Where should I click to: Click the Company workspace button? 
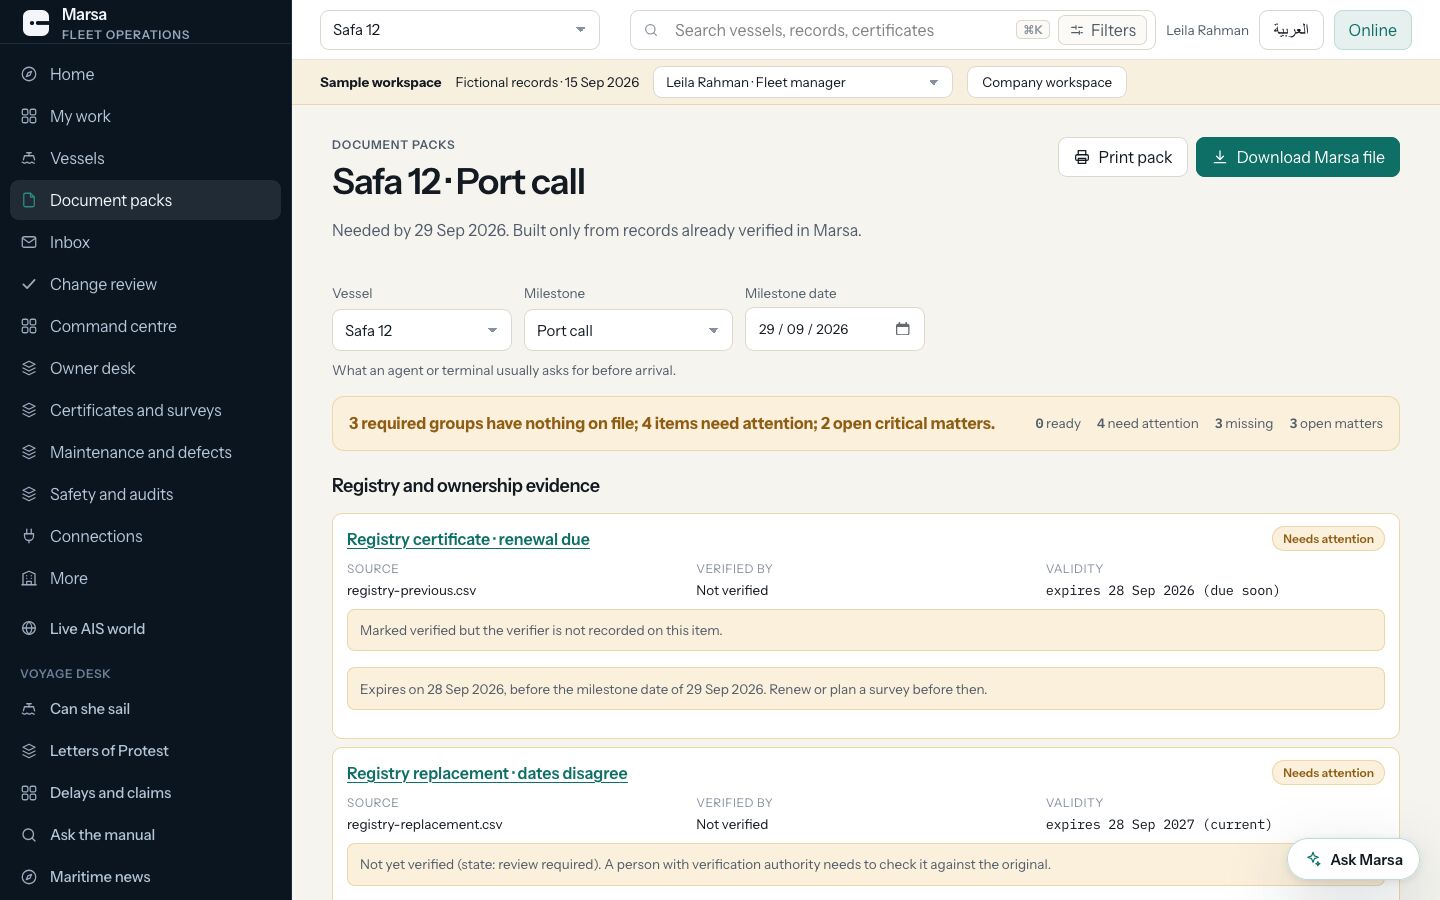click(x=1047, y=82)
